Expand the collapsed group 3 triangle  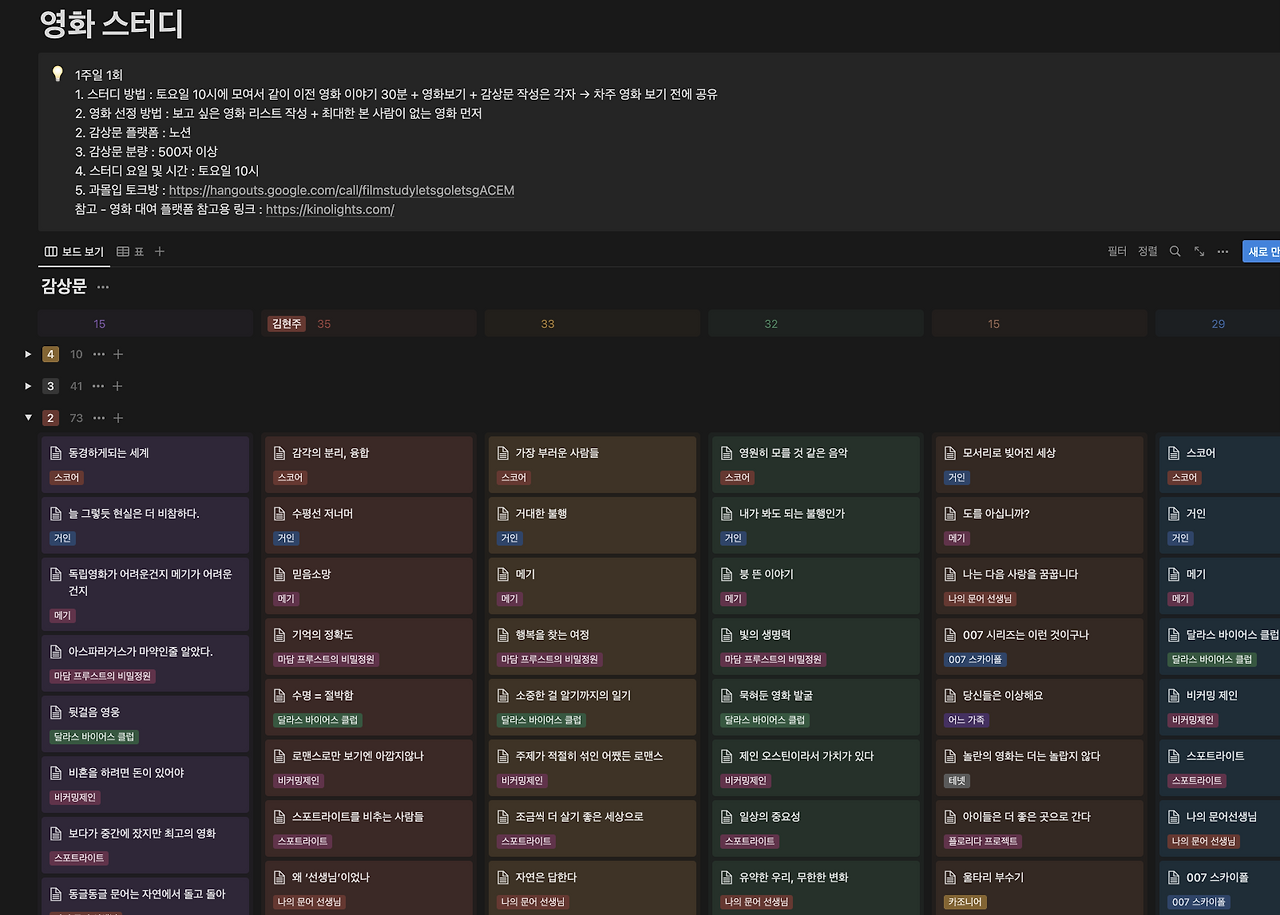pyautogui.click(x=29, y=386)
